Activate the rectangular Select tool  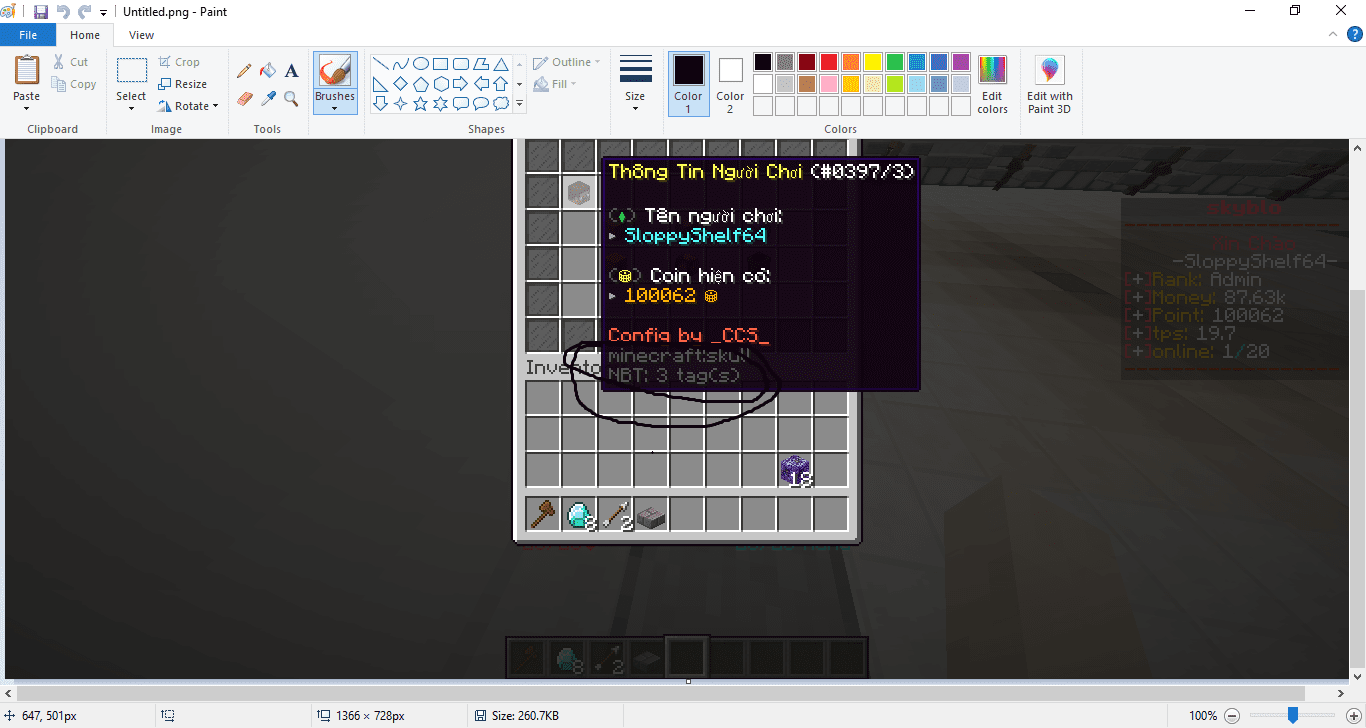131,71
